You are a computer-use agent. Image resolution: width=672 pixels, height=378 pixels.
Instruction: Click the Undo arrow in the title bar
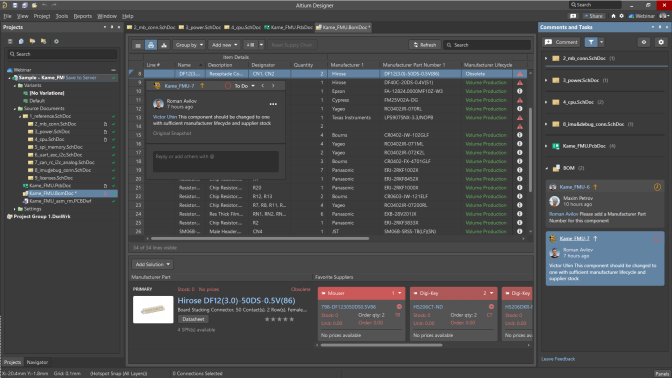(x=44, y=5)
